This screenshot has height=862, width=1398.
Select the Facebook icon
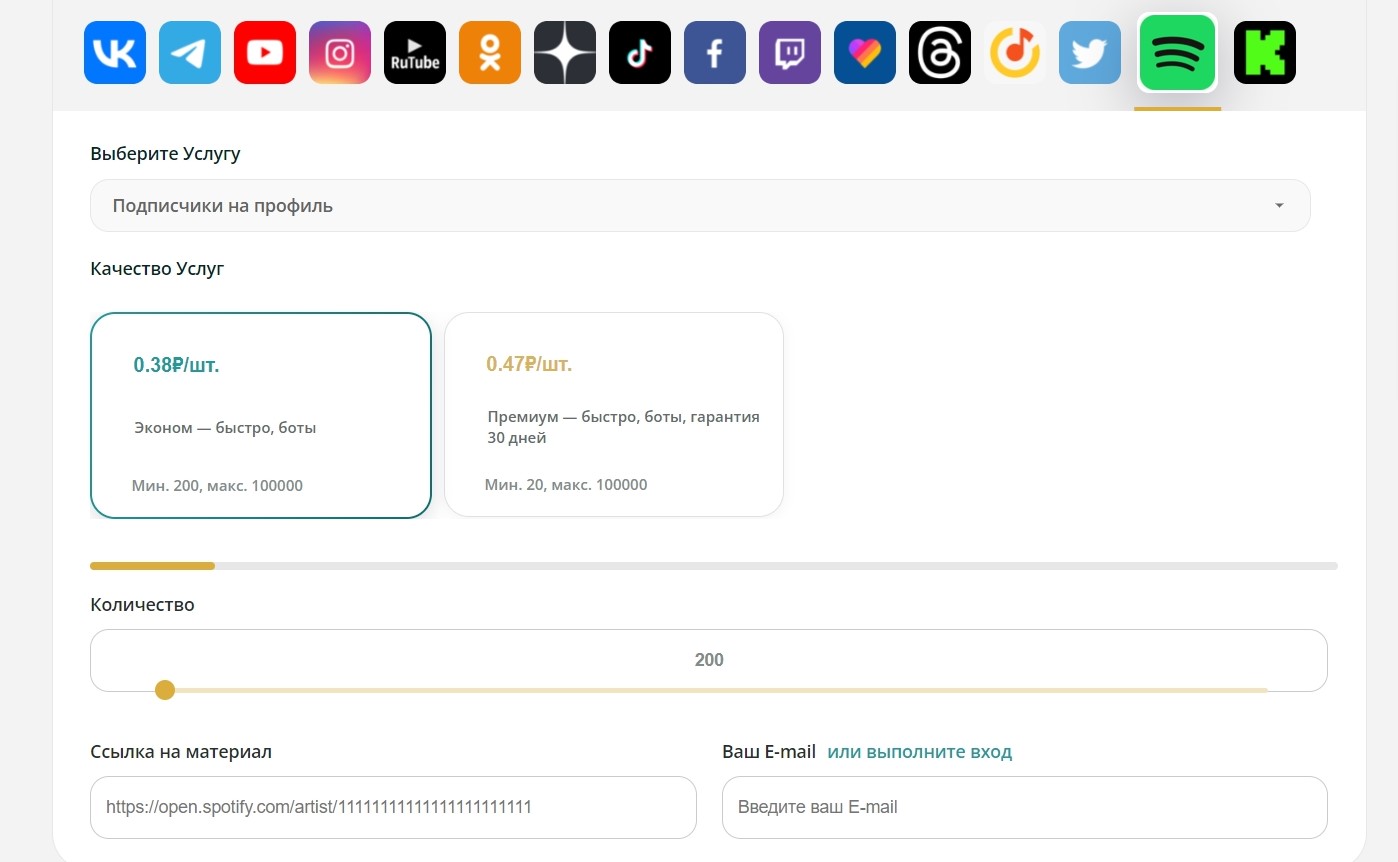pyautogui.click(x=715, y=53)
